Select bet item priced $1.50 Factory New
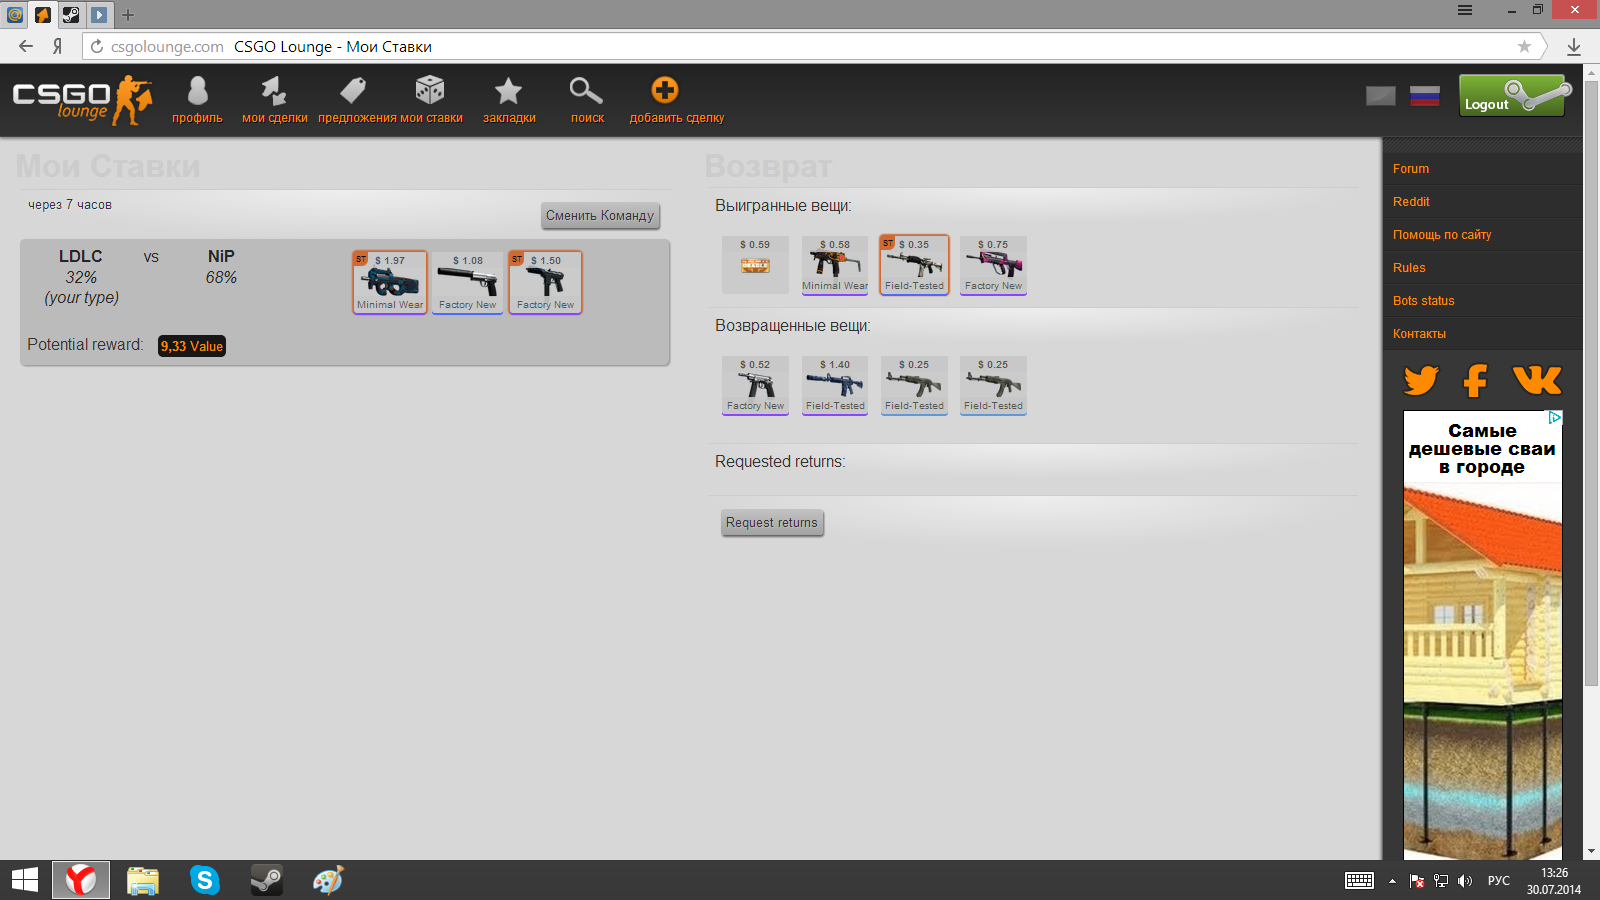This screenshot has height=900, width=1600. coord(545,282)
